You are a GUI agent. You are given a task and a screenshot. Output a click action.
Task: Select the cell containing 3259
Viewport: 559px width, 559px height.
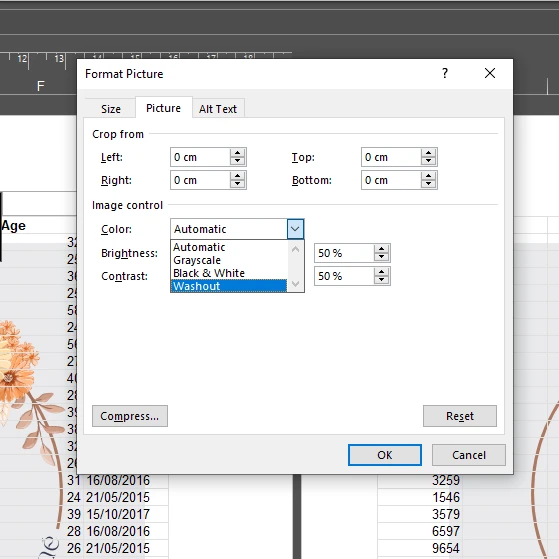(x=420, y=481)
